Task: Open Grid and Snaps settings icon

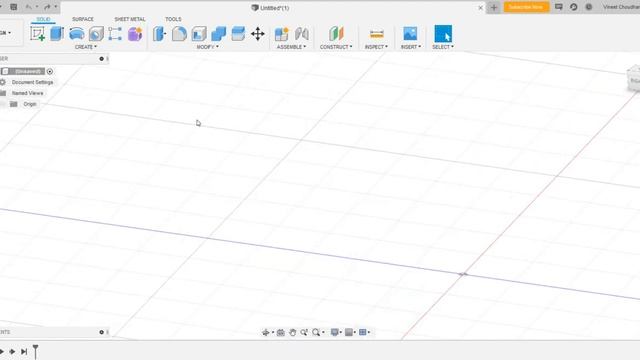Action: (x=349, y=332)
